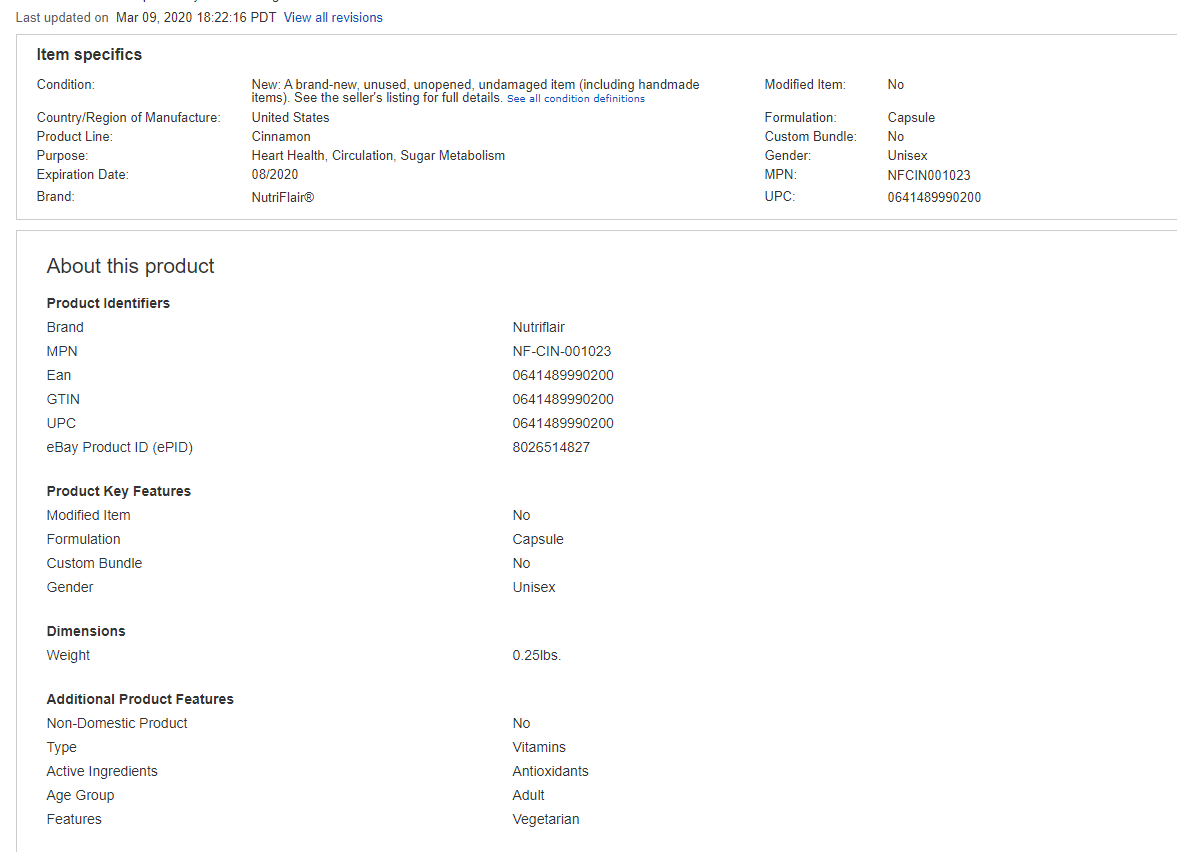
Task: Click the MPN value NFCIN001023
Action: [929, 176]
